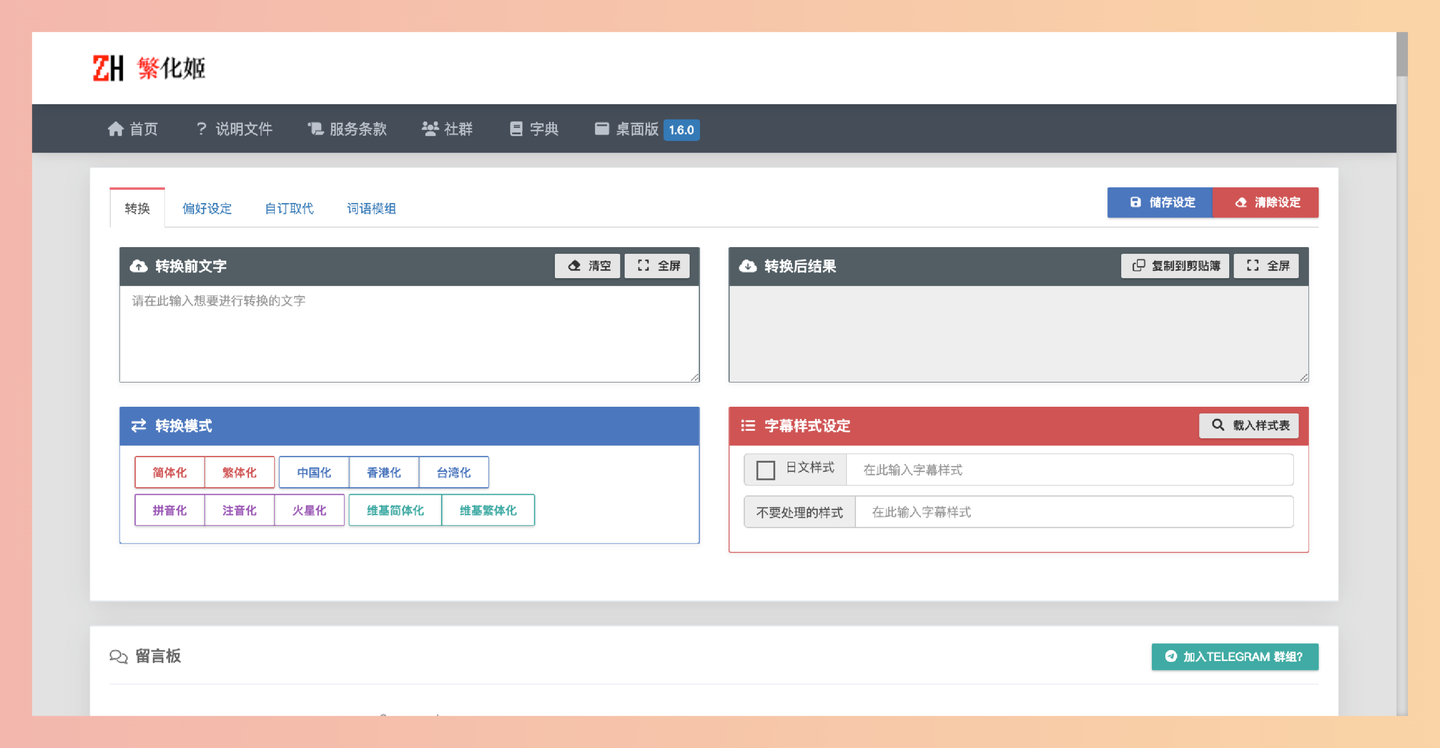Focus the 转换前文字 input text area
The width and height of the screenshot is (1440, 748).
(409, 334)
